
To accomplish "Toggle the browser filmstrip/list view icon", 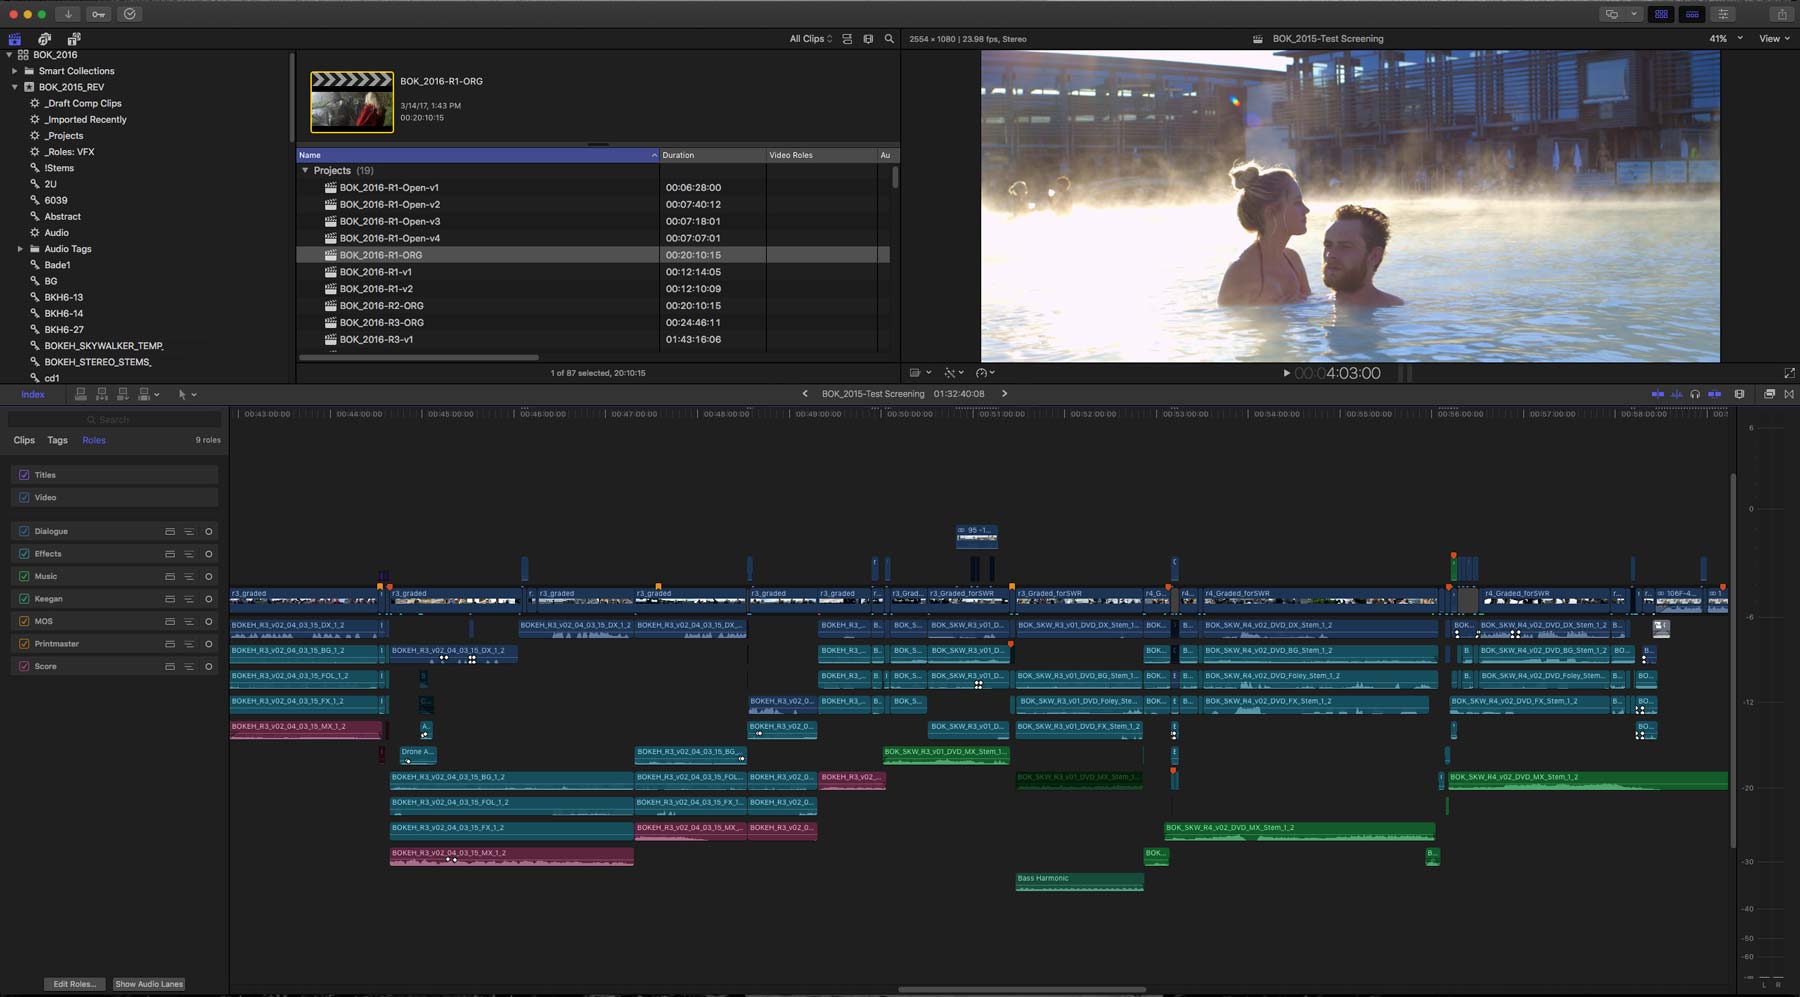I will pyautogui.click(x=847, y=39).
